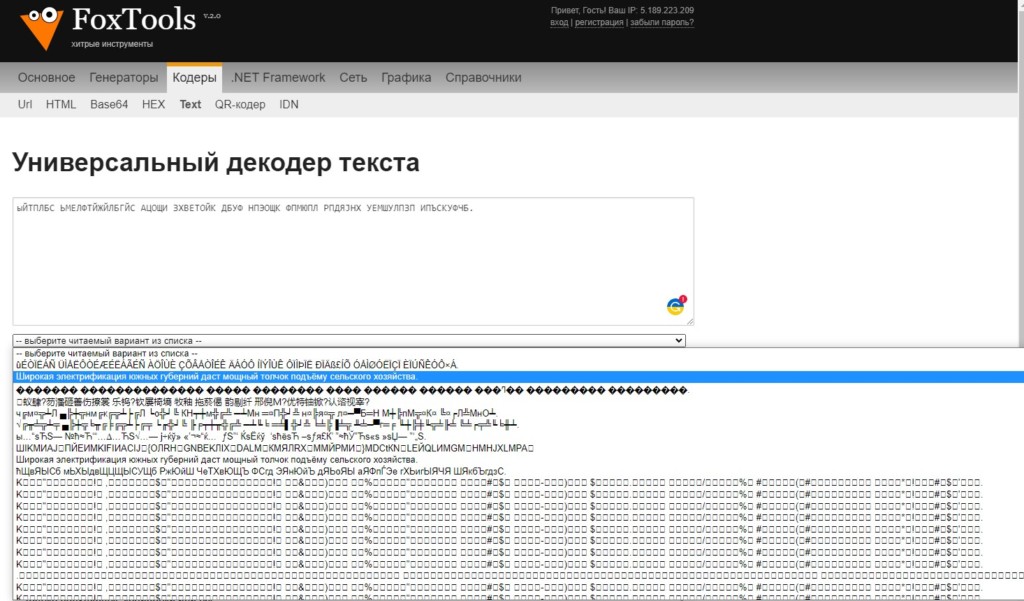Open the .NET Framework menu tab
This screenshot has width=1024, height=601.
tap(278, 77)
